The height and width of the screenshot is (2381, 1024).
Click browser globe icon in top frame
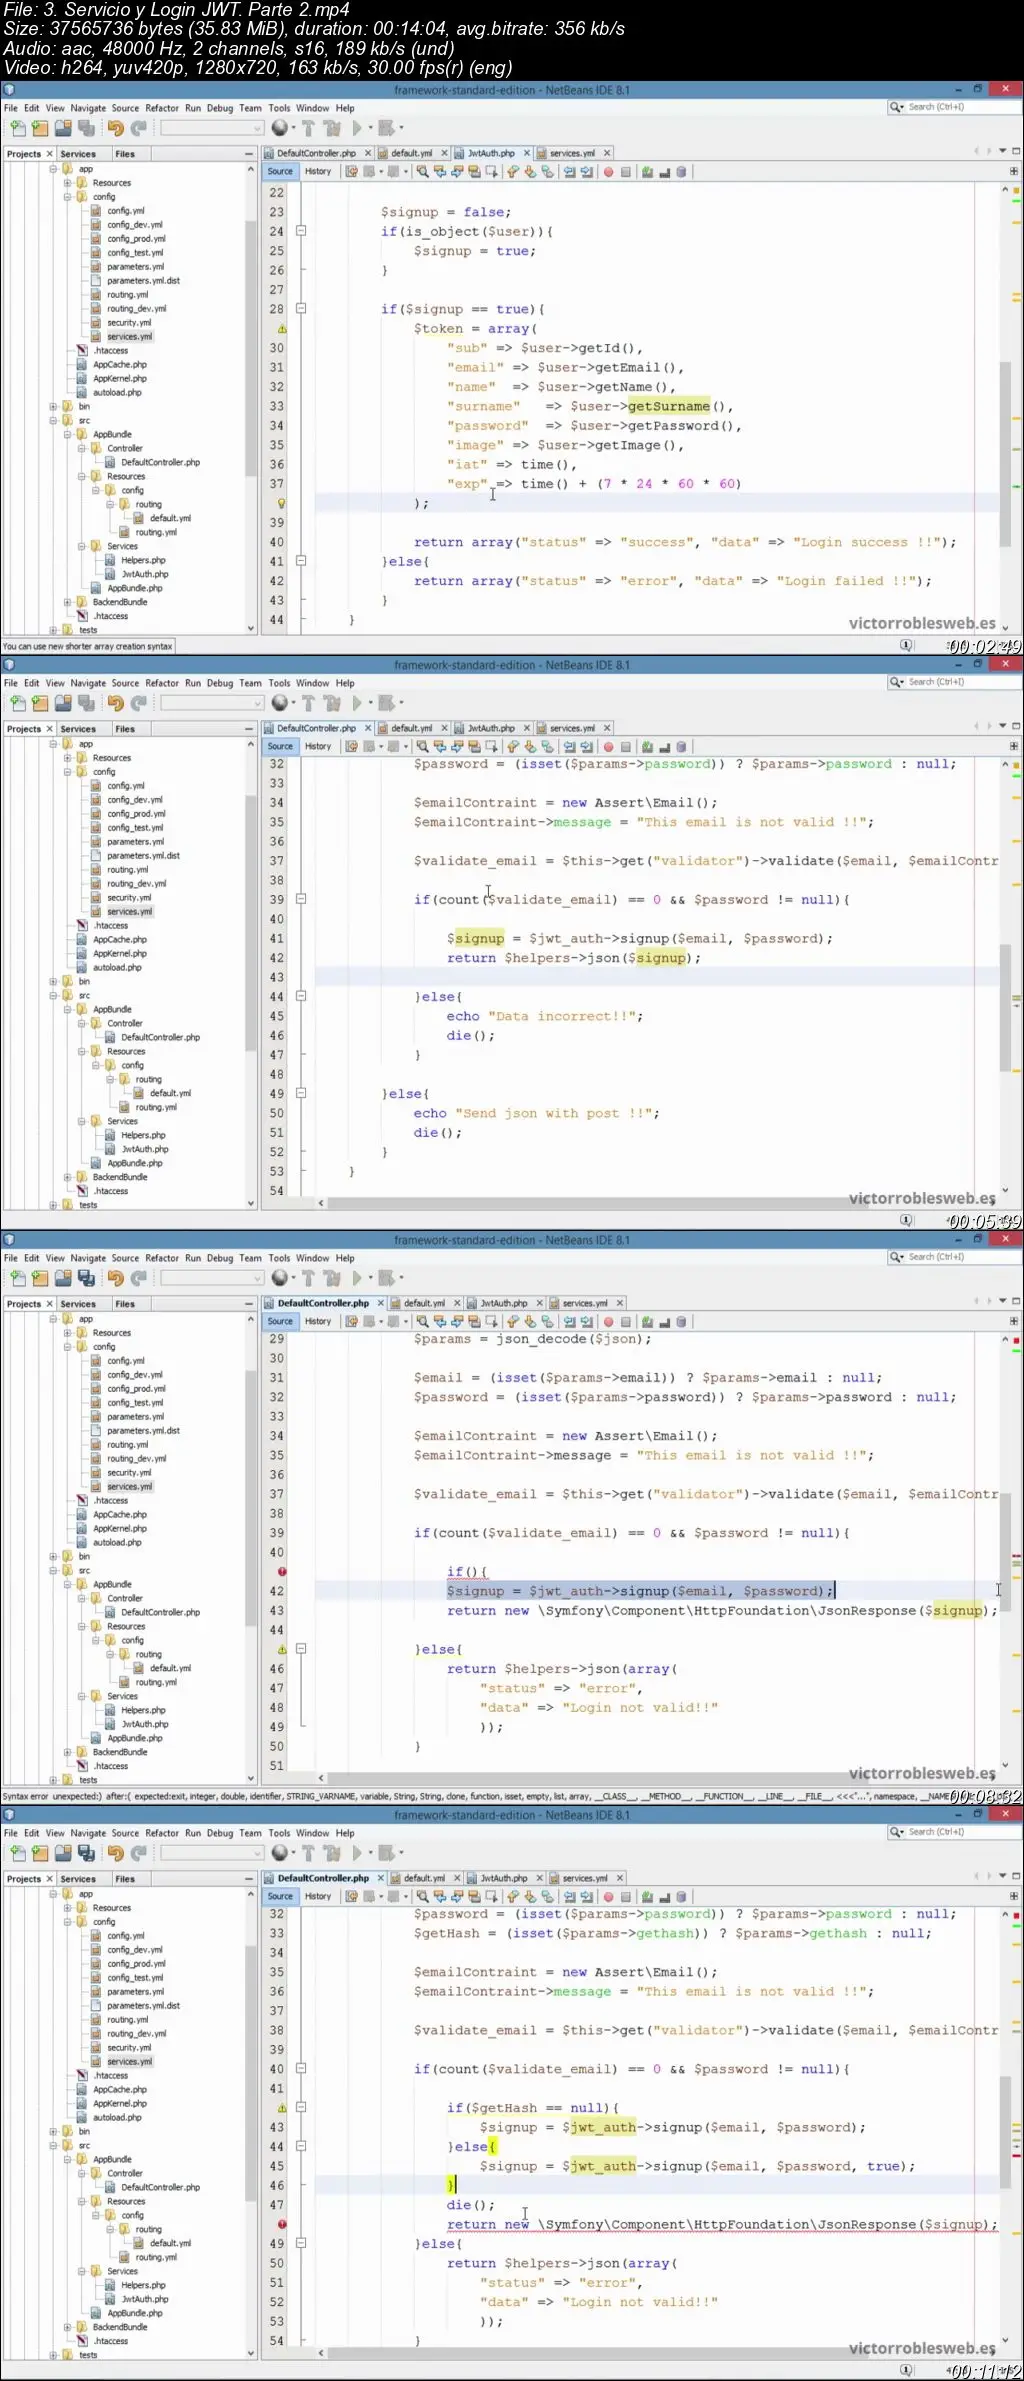tap(280, 128)
